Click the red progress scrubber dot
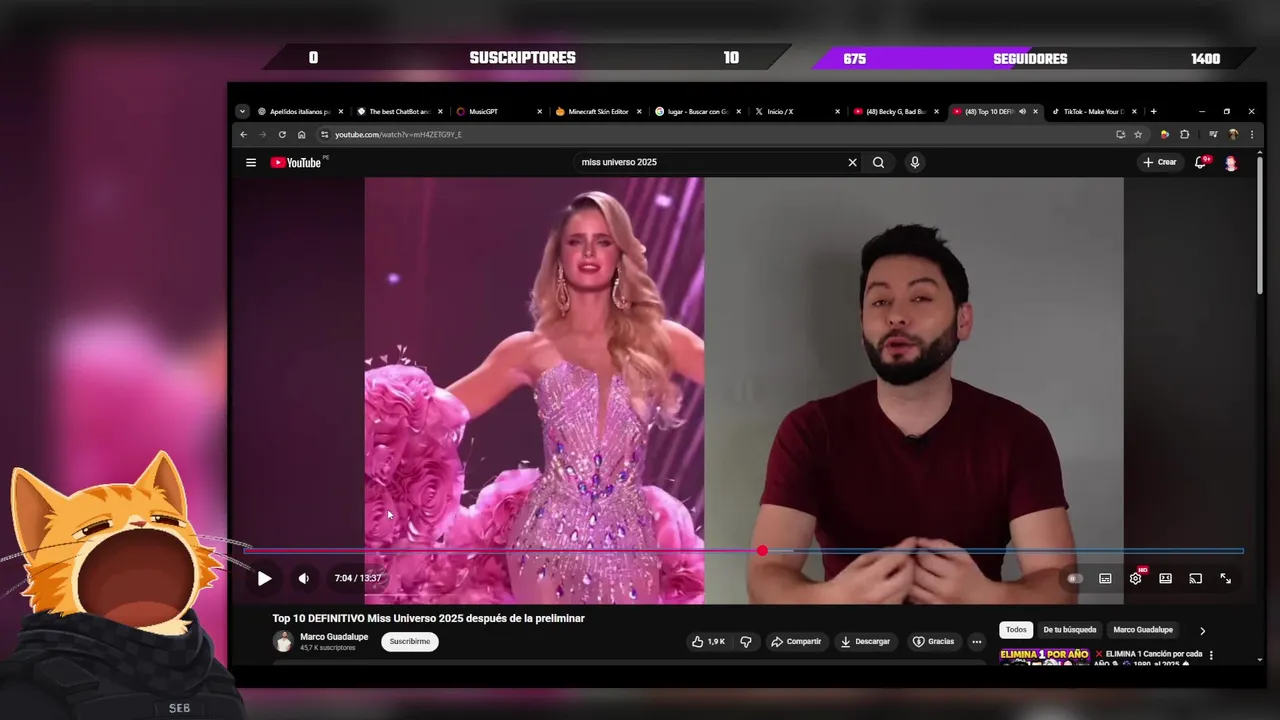The image size is (1280, 720). coord(762,551)
